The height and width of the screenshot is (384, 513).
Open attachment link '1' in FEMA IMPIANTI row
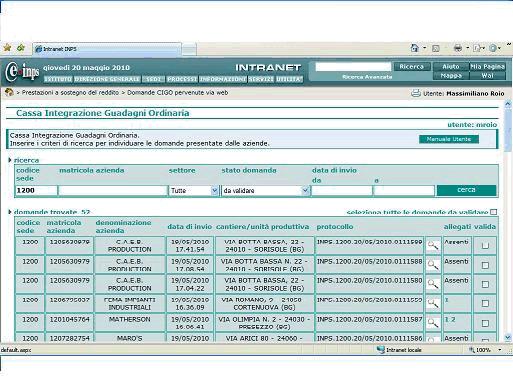click(447, 300)
